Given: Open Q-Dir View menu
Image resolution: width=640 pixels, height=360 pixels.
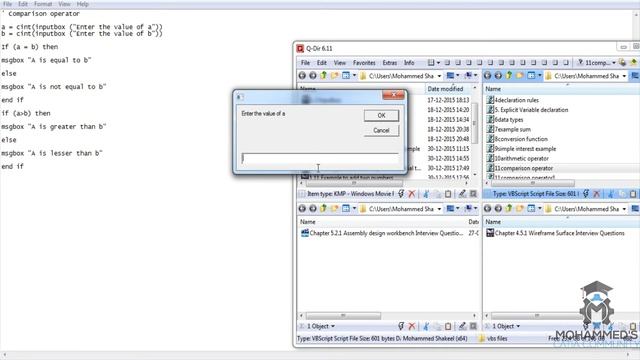Looking at the screenshot, I should point(340,63).
